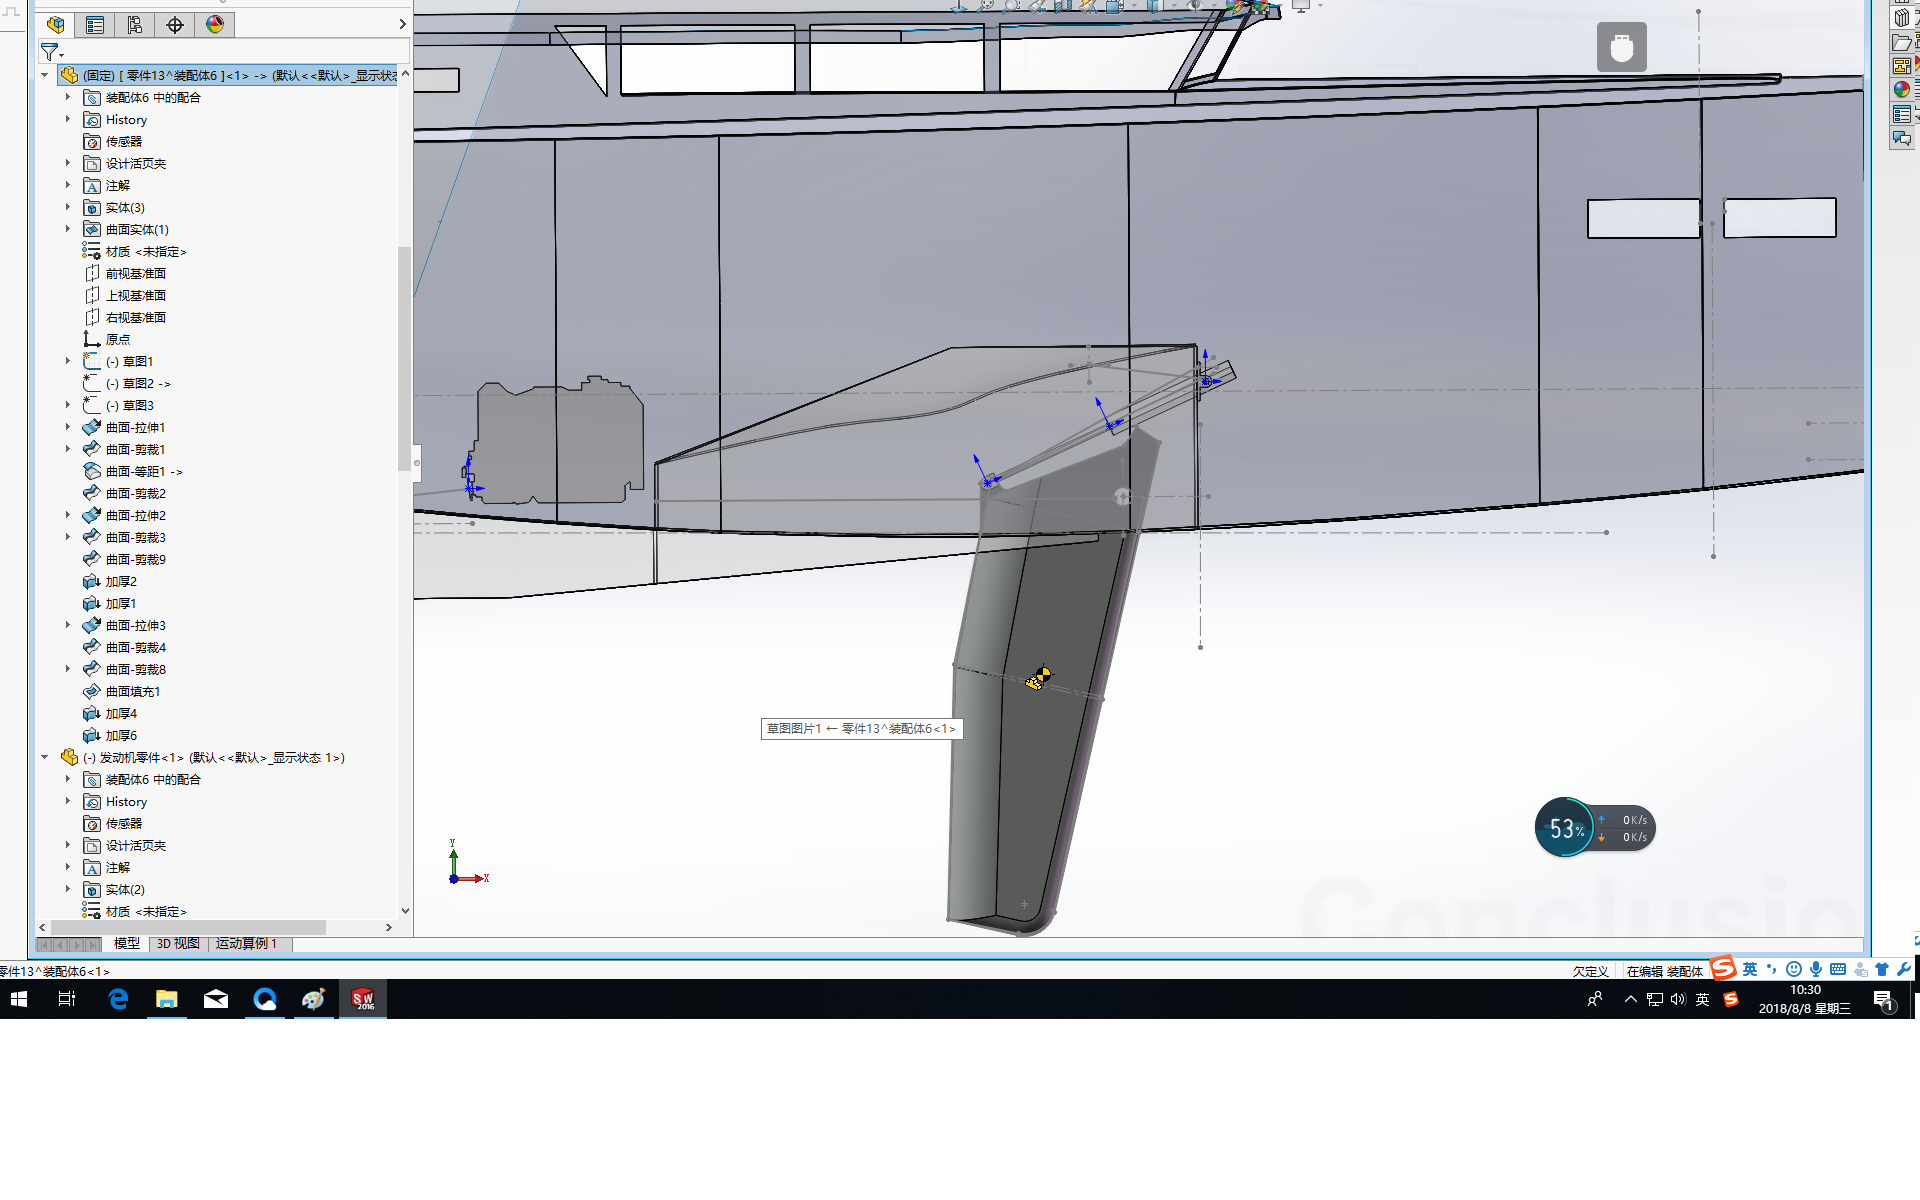The image size is (1920, 1200).
Task: Select the 右视基准面 plane
Action: 125,318
